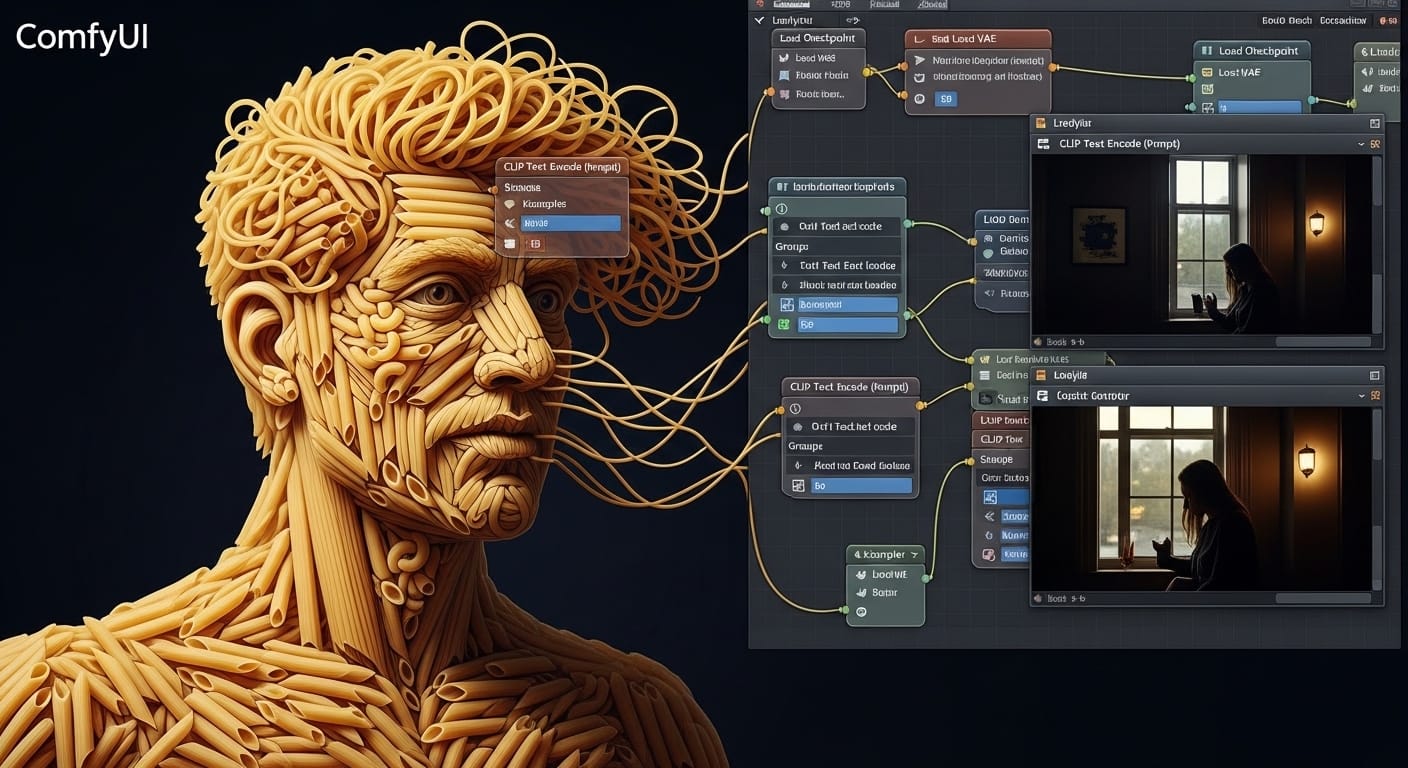Expand the chevron in 'CLIP Test Encode (Prmpt)' preview header

click(1361, 144)
